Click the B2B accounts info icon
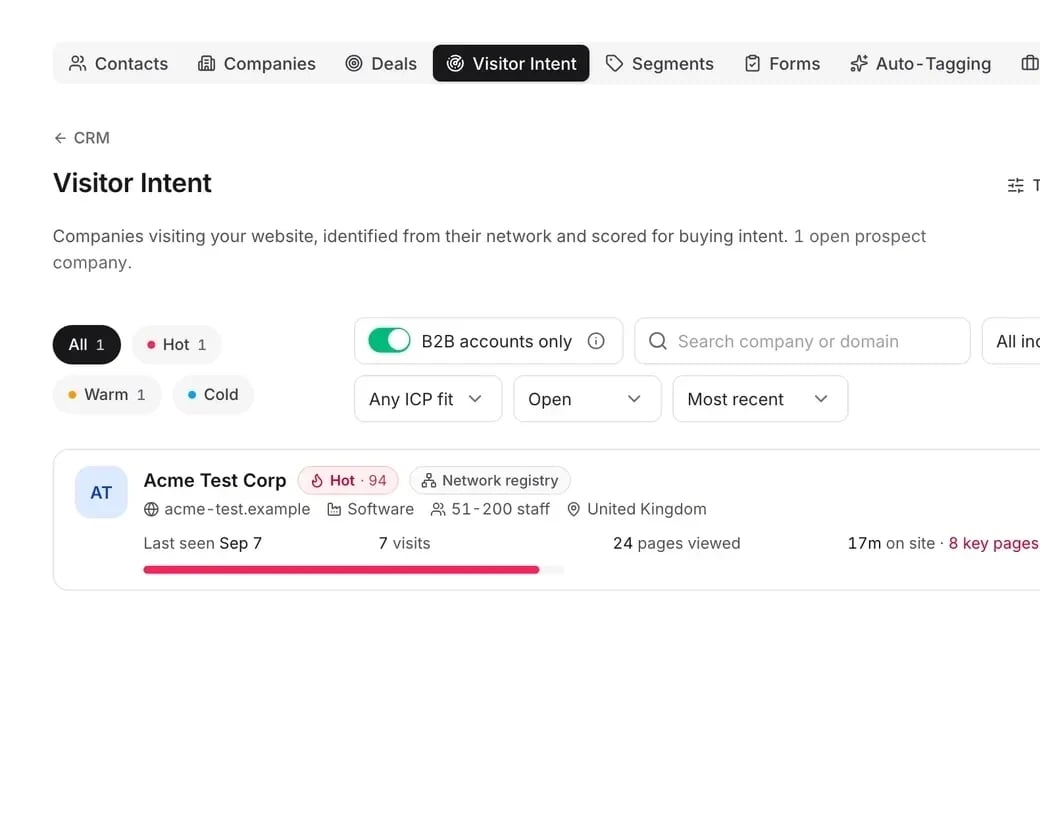Image resolution: width=1040 pixels, height=832 pixels. [x=596, y=341]
